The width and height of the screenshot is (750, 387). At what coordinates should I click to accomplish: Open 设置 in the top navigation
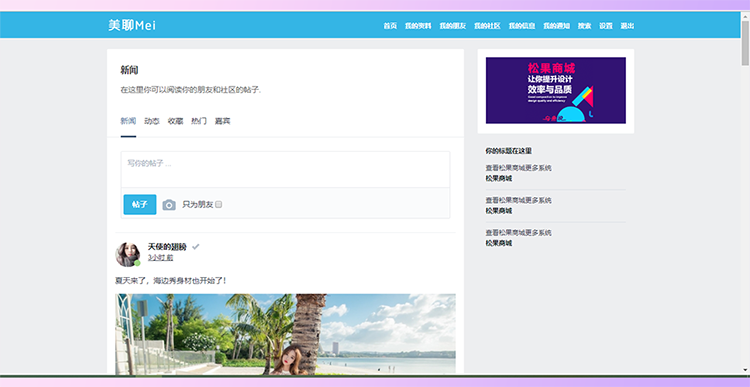606,26
